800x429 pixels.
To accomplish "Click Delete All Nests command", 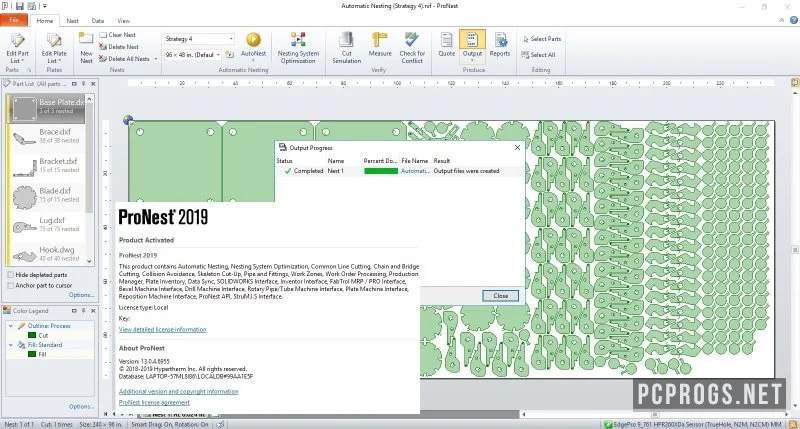I will (x=124, y=59).
